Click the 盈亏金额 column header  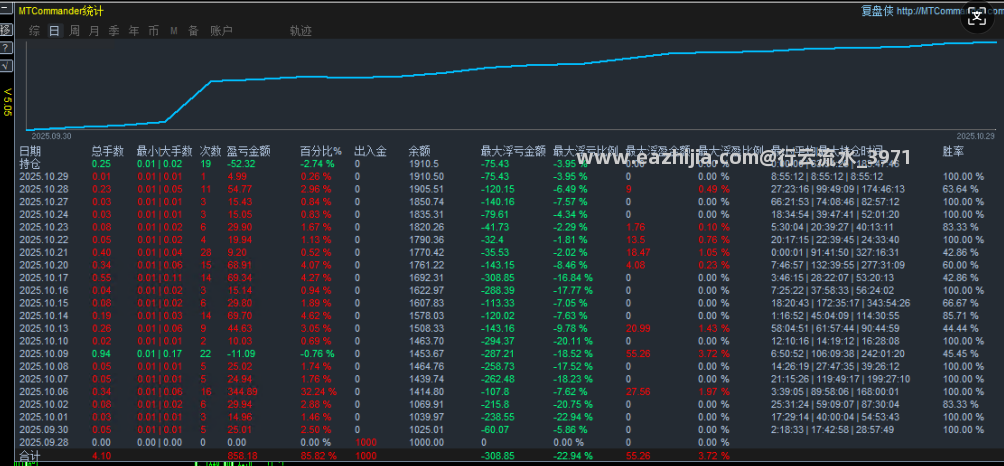(x=248, y=152)
